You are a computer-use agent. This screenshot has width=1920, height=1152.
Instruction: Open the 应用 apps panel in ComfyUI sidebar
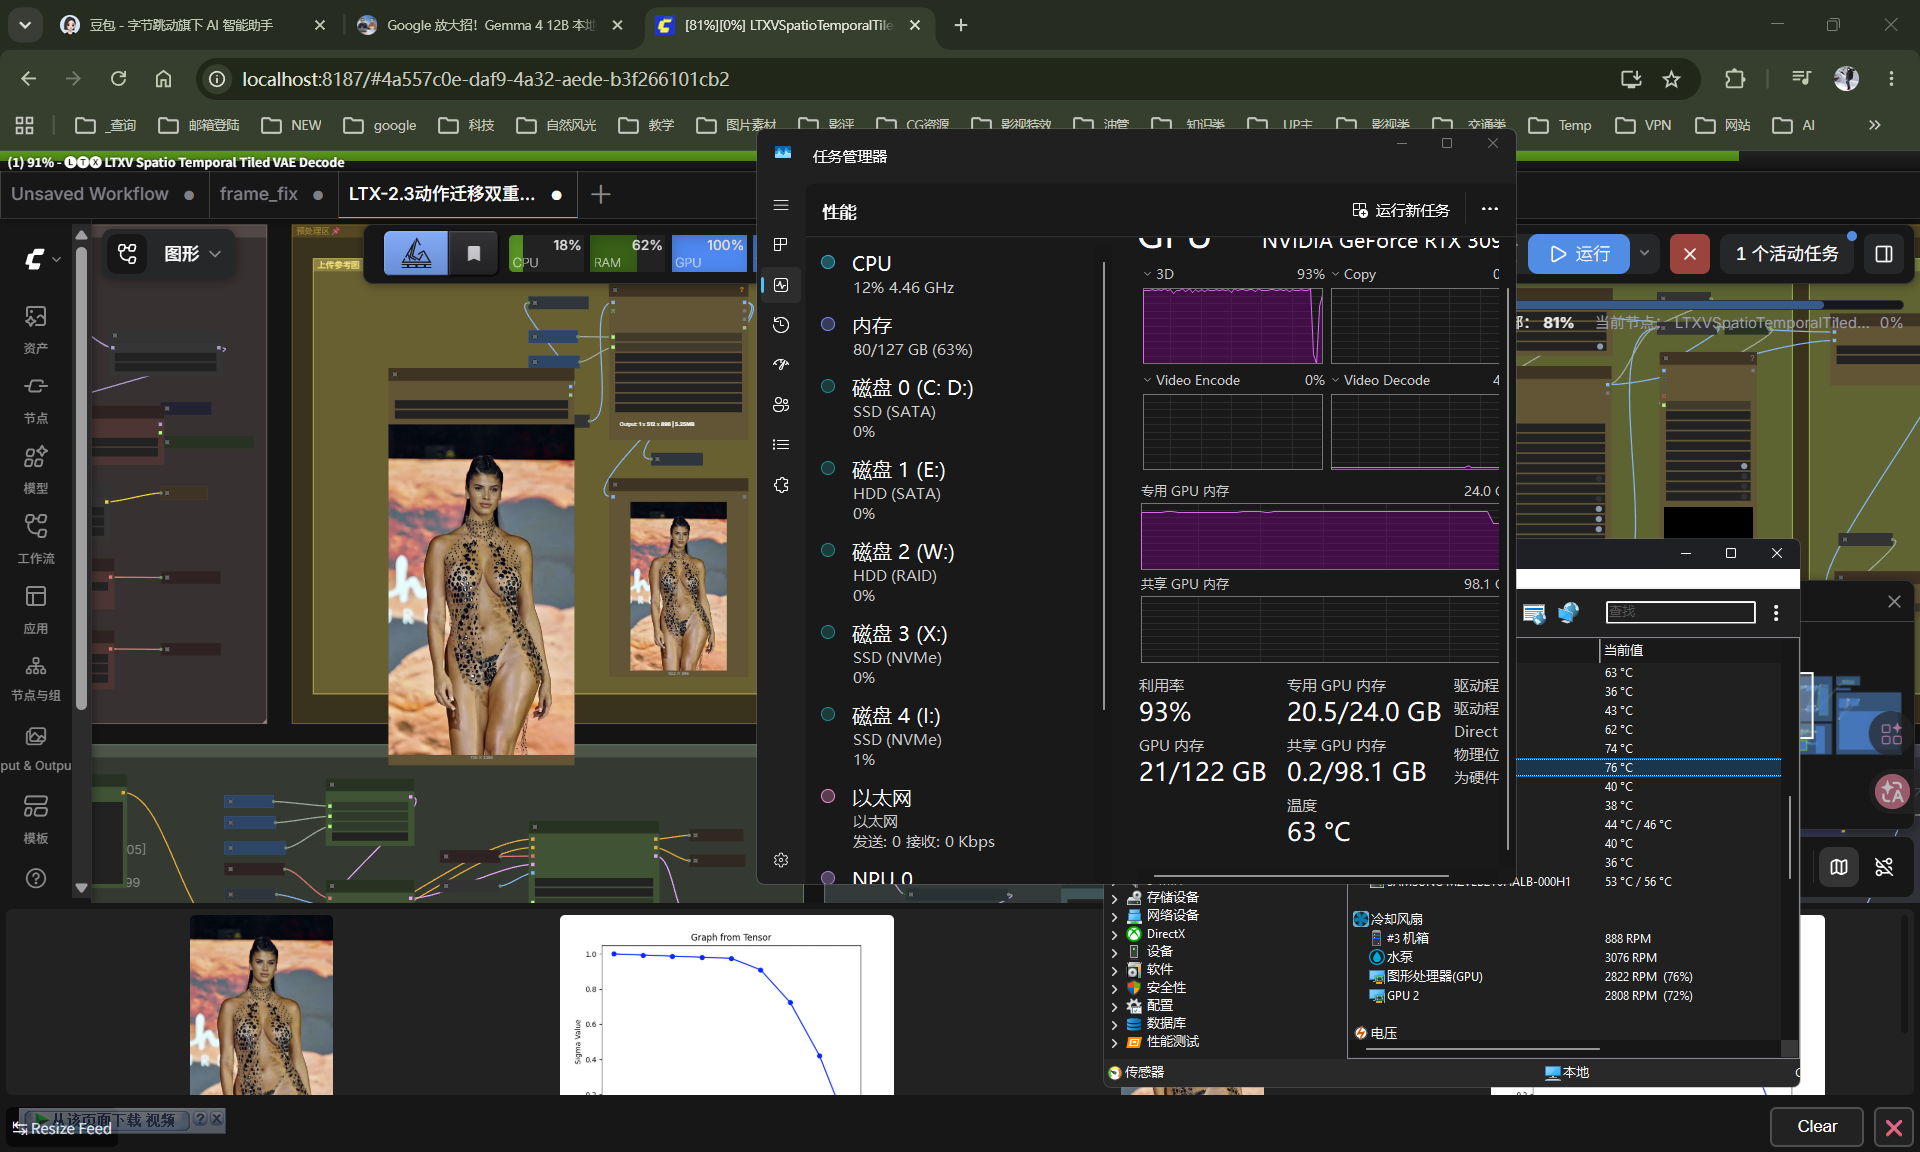(36, 610)
